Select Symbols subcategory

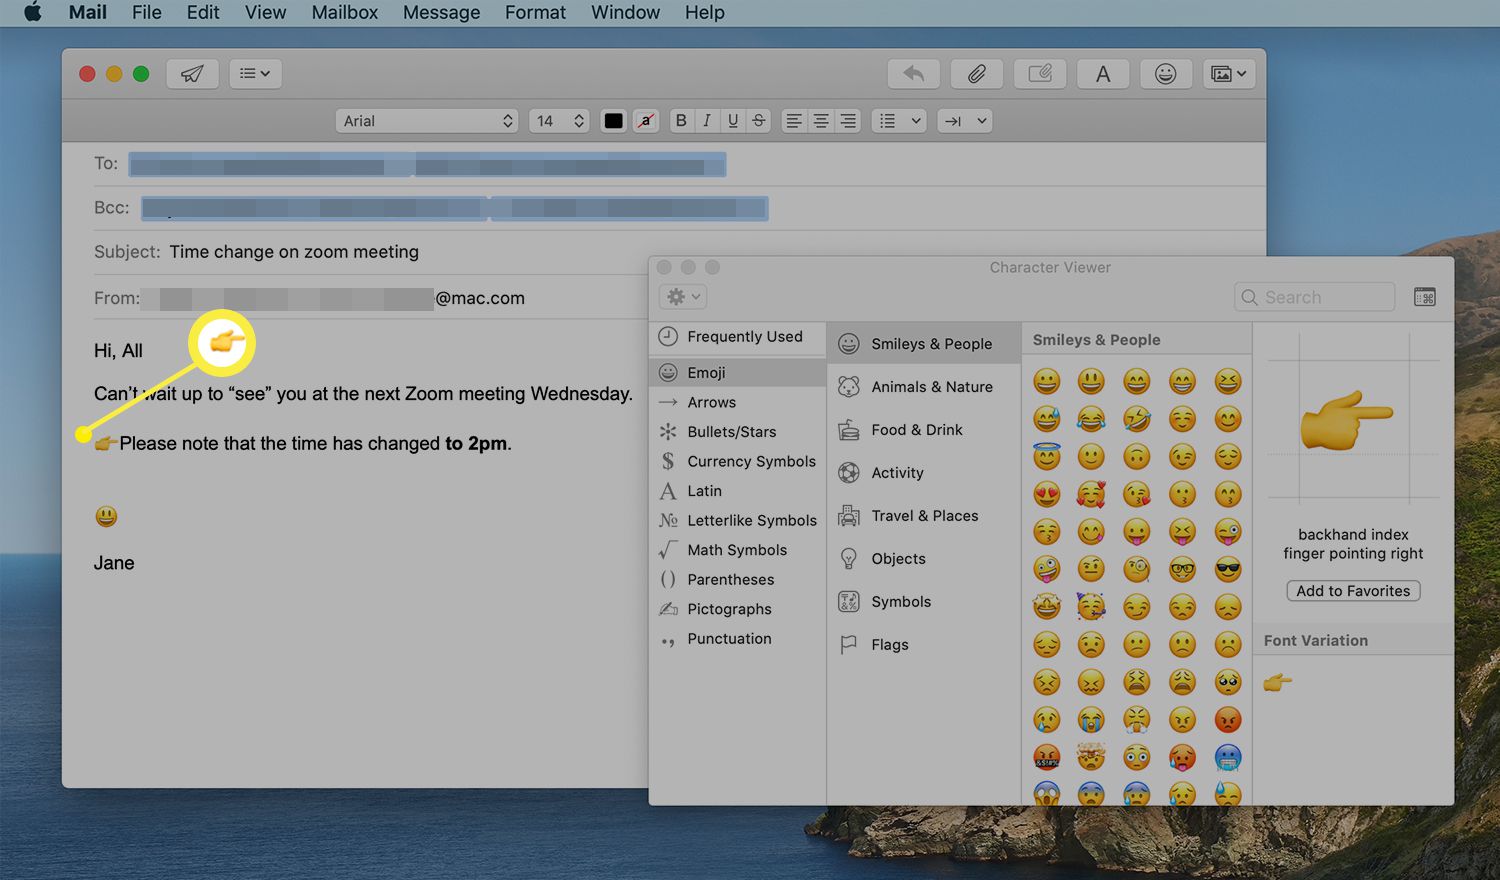point(924,602)
